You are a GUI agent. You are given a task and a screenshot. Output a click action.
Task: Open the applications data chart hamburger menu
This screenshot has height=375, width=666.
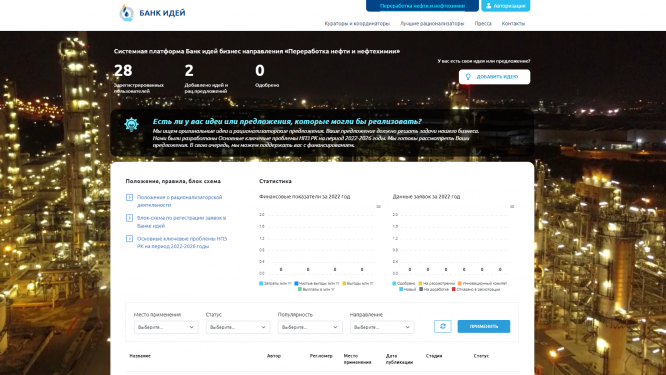[512, 207]
